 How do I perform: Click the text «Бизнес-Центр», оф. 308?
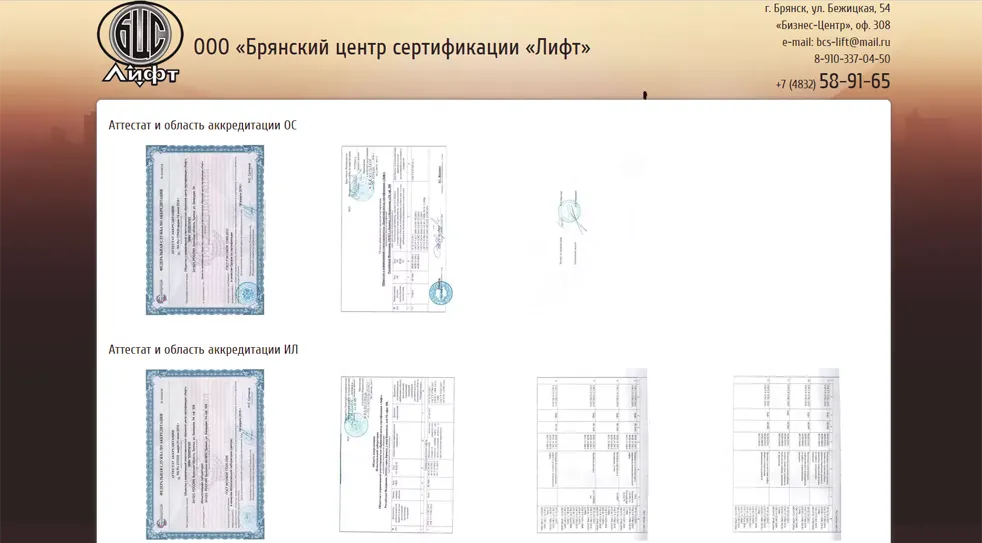click(x=833, y=26)
